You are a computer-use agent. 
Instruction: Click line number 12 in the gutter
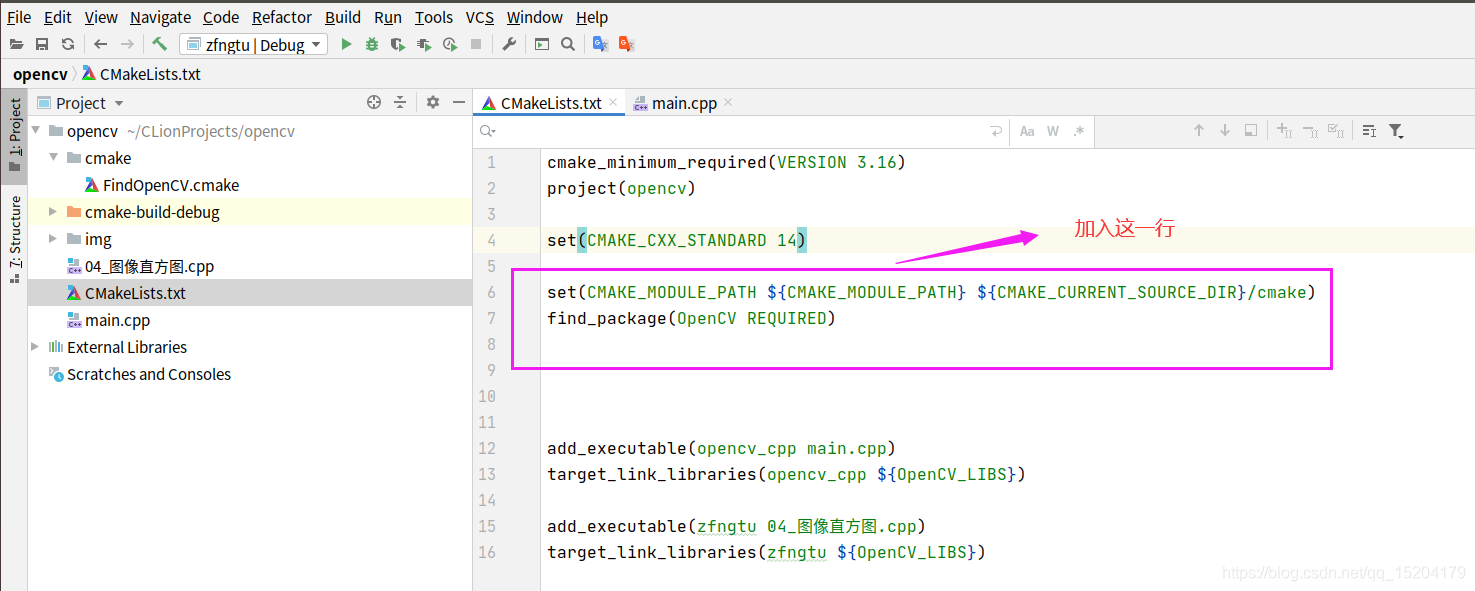pyautogui.click(x=487, y=448)
